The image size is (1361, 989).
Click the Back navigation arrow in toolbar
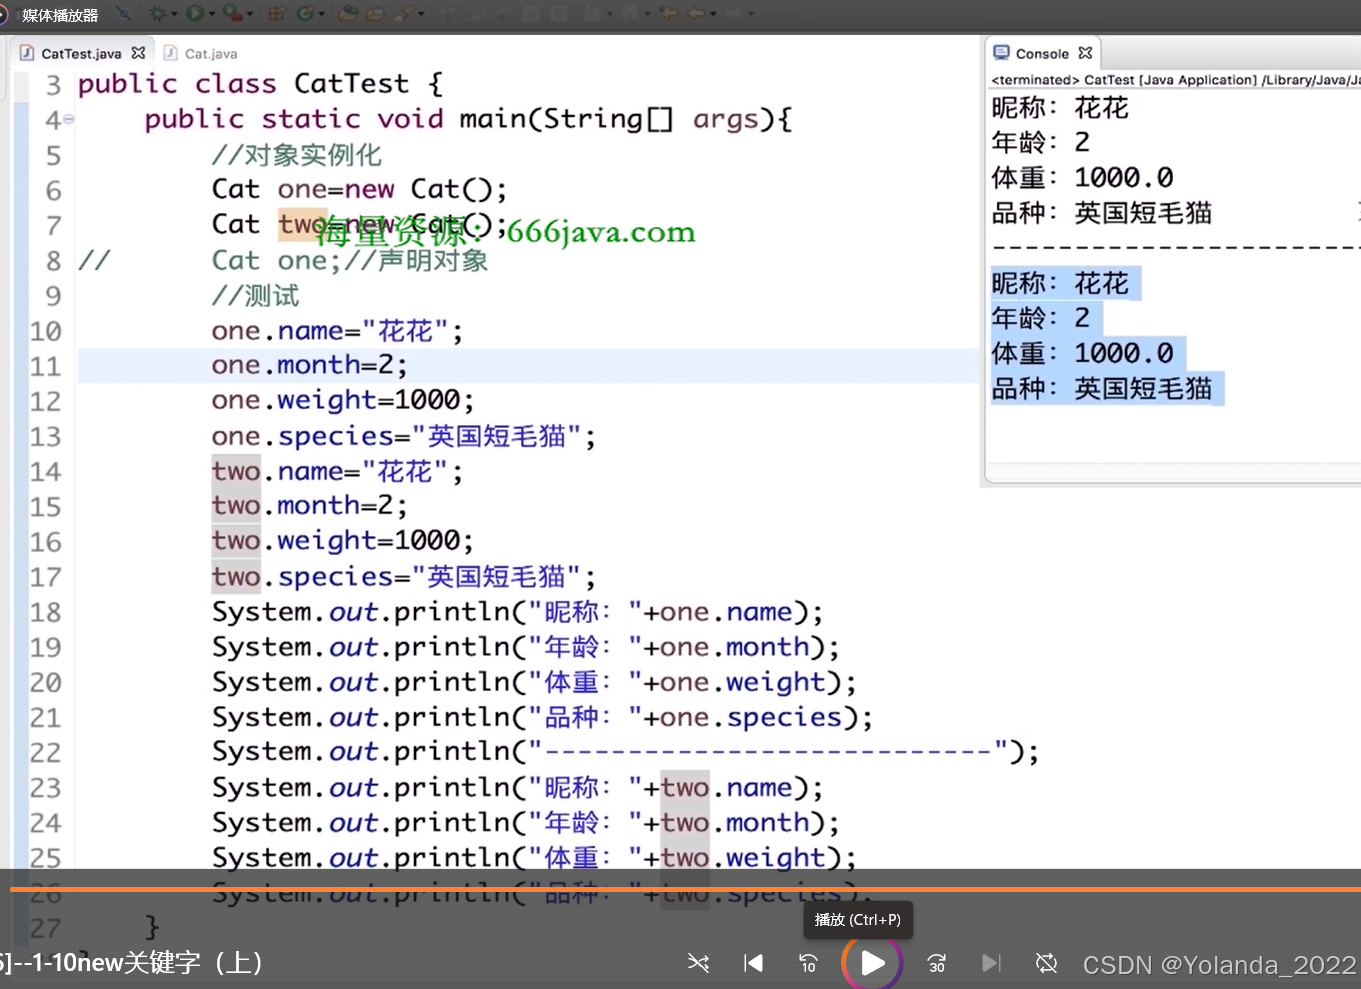point(696,13)
